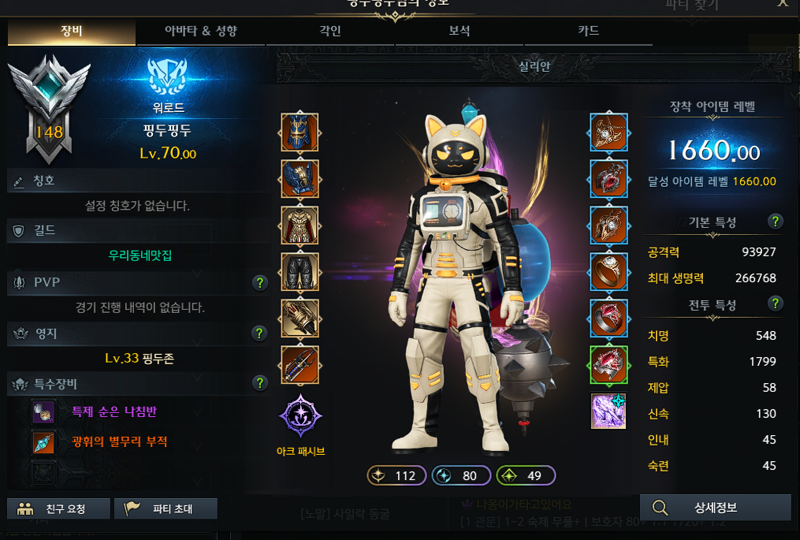
Task: Inspect the helmet equipment slot icon
Action: [299, 133]
